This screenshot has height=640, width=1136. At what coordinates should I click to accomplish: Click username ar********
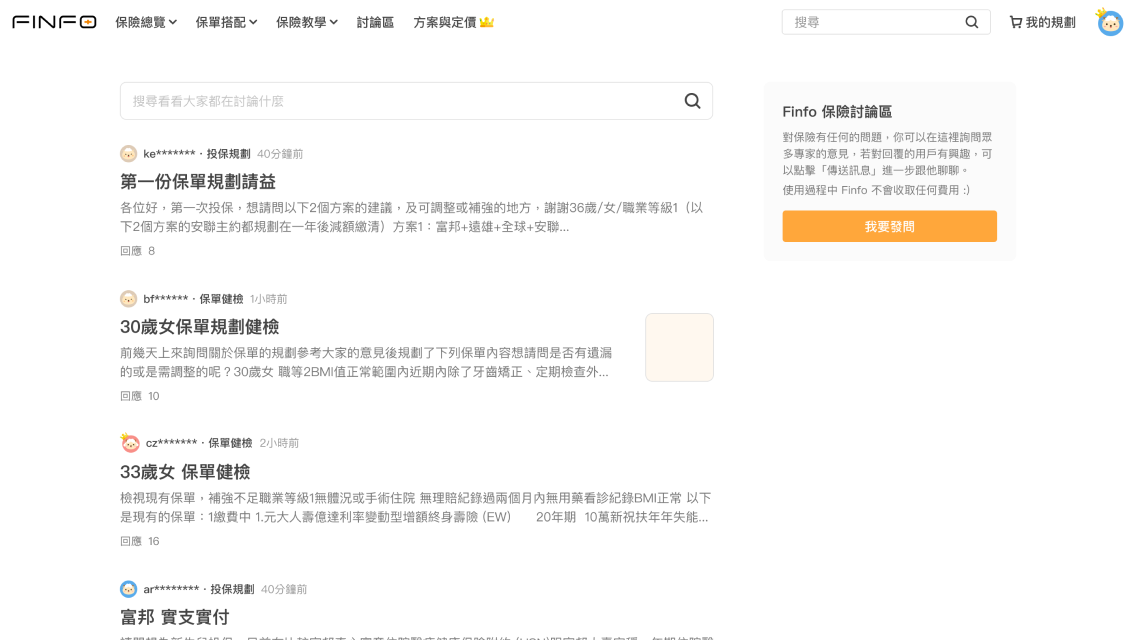click(x=171, y=589)
